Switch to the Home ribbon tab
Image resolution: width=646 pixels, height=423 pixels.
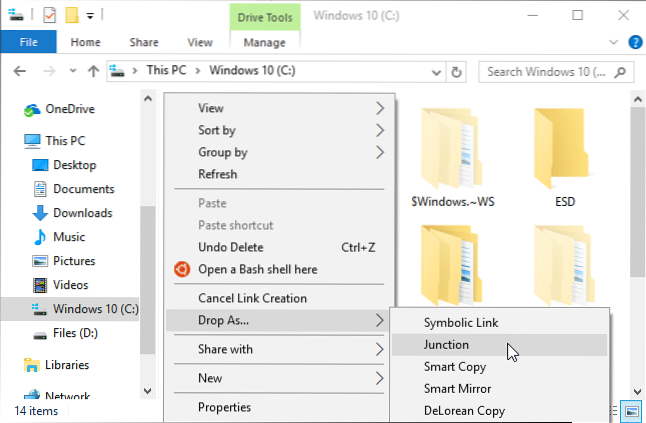tap(85, 42)
